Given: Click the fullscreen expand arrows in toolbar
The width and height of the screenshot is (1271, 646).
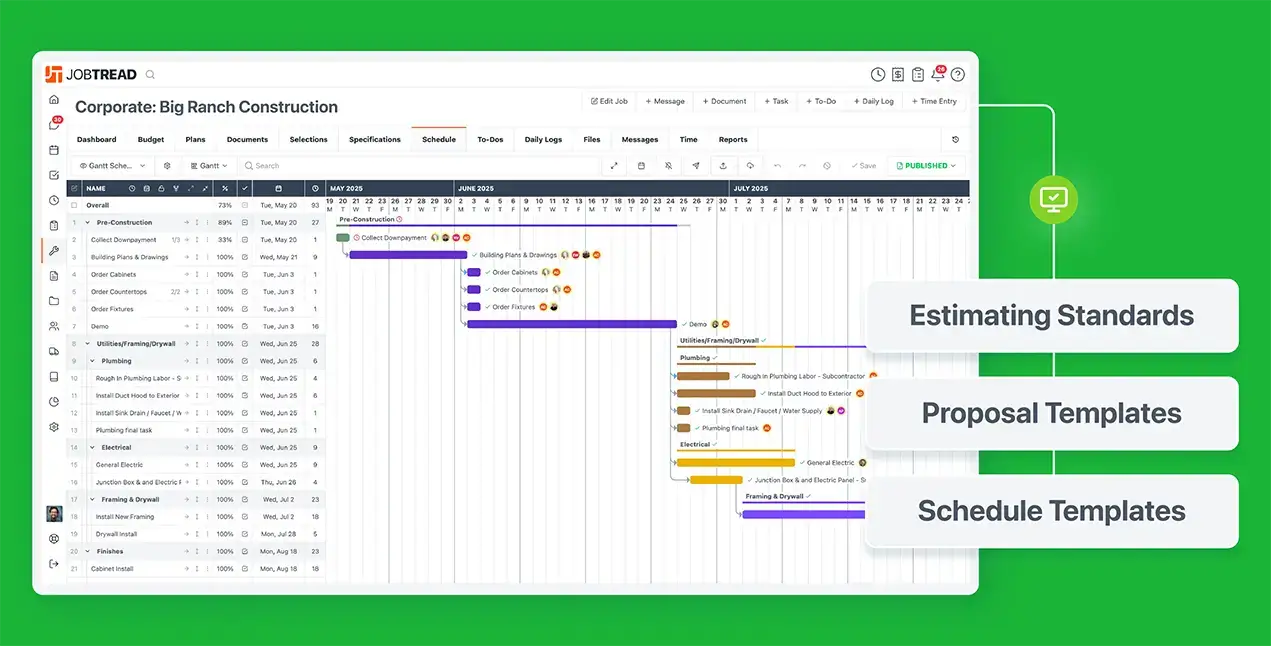Looking at the screenshot, I should pyautogui.click(x=614, y=166).
